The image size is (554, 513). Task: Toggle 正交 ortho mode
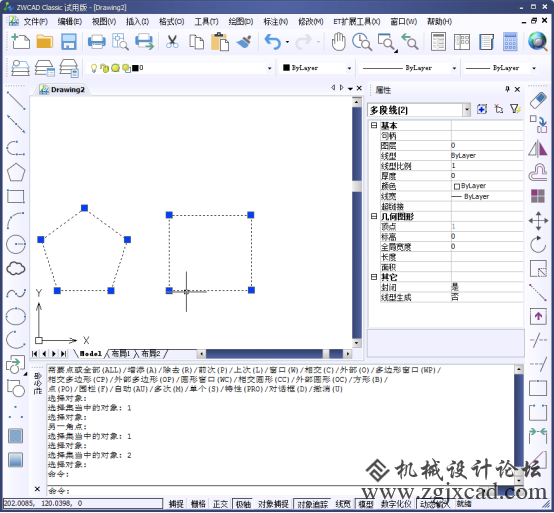tap(220, 504)
